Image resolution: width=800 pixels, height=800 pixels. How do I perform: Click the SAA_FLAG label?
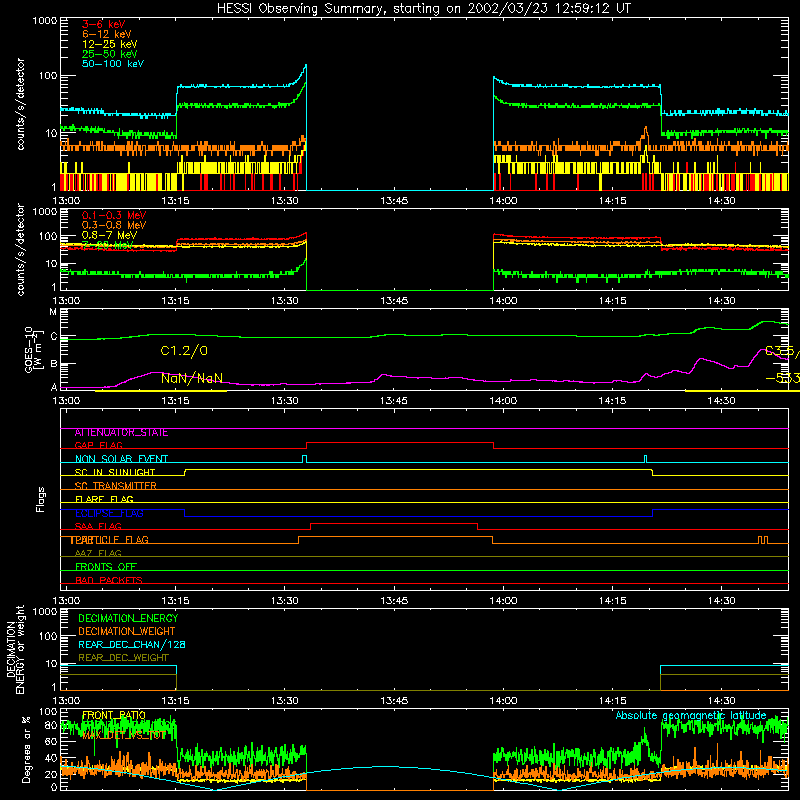coord(98,526)
